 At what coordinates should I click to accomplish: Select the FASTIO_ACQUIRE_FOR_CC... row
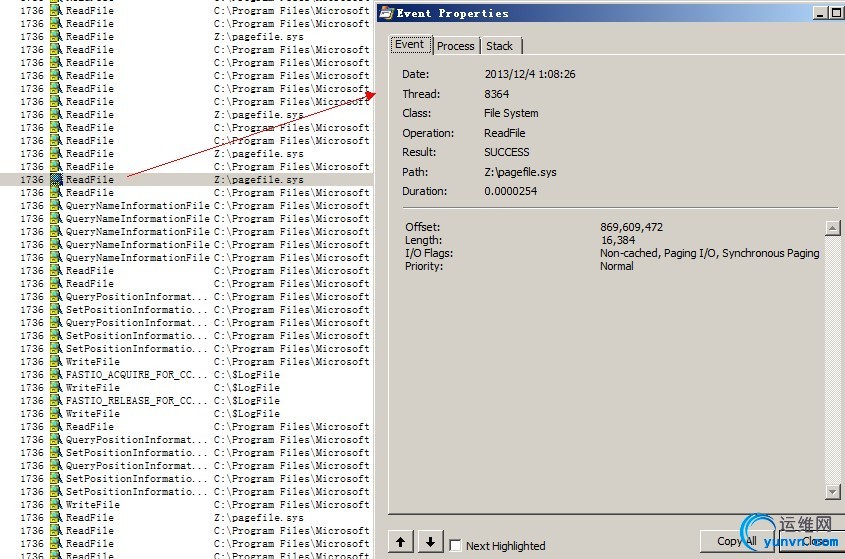(x=186, y=375)
